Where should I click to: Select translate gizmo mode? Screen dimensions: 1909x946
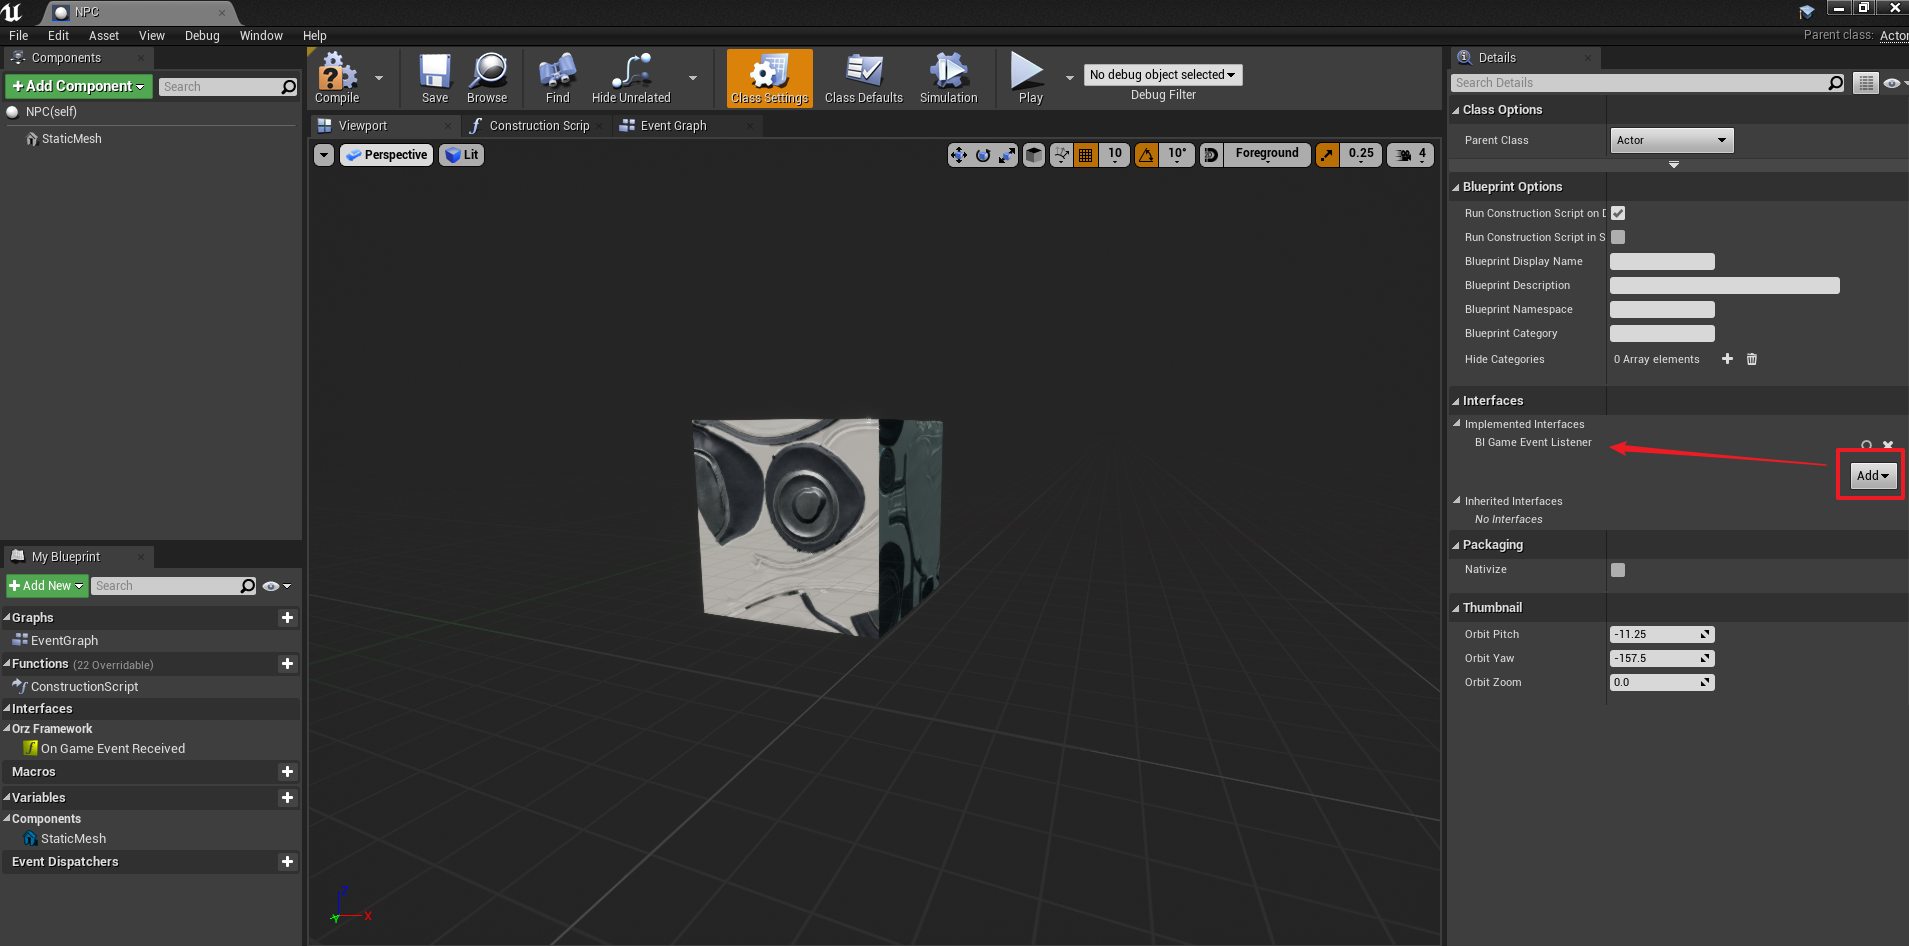pos(959,155)
